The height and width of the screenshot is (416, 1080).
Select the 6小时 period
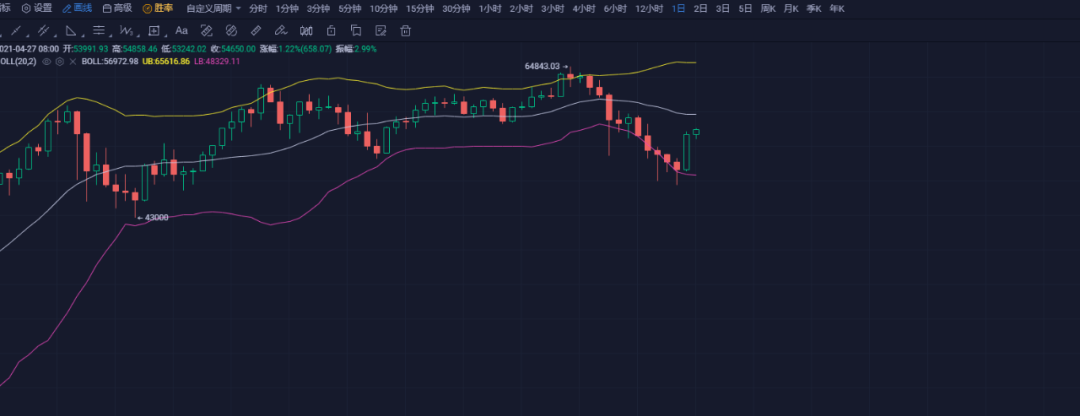(x=615, y=8)
